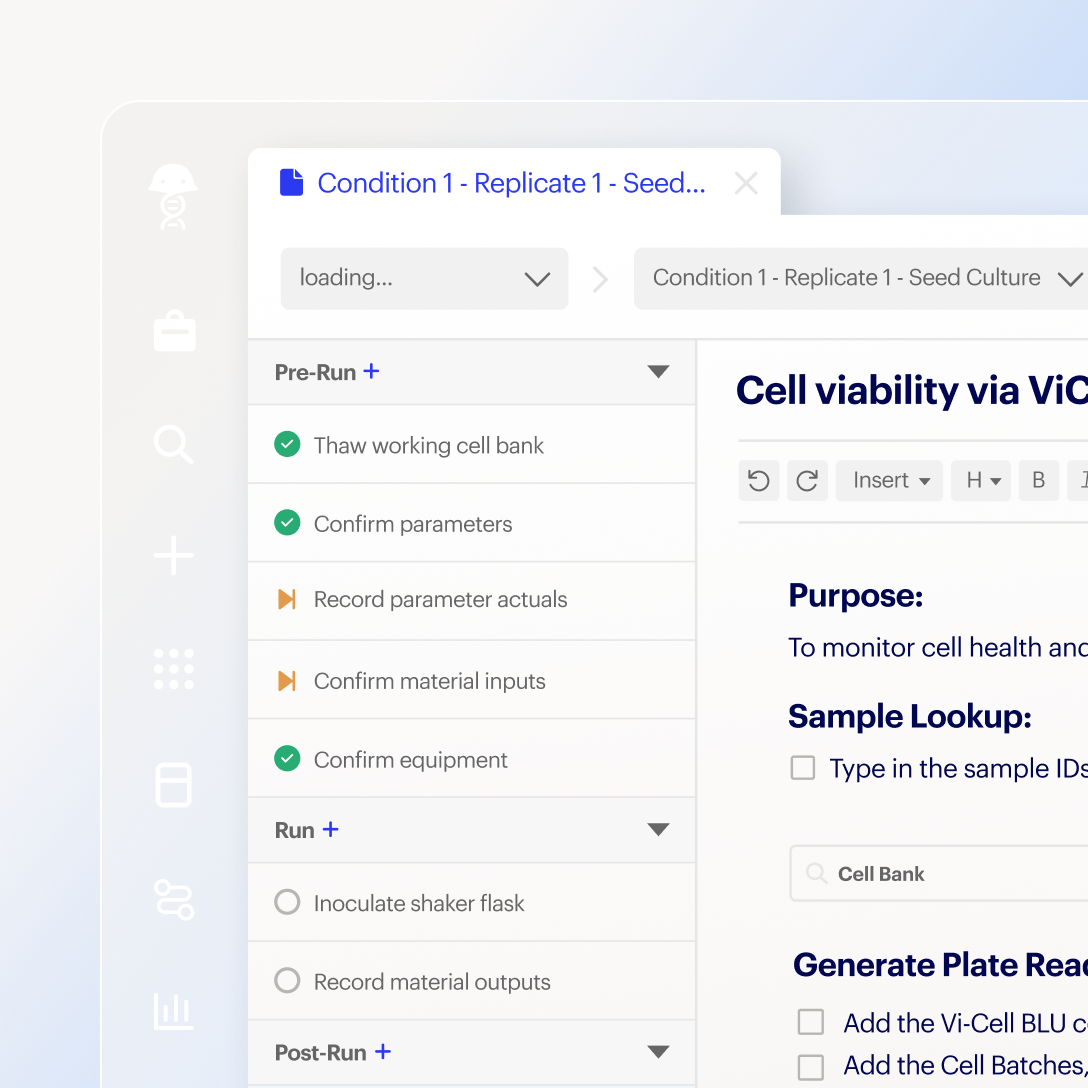Click the blue document icon on the tab
1088x1088 pixels.
click(291, 182)
